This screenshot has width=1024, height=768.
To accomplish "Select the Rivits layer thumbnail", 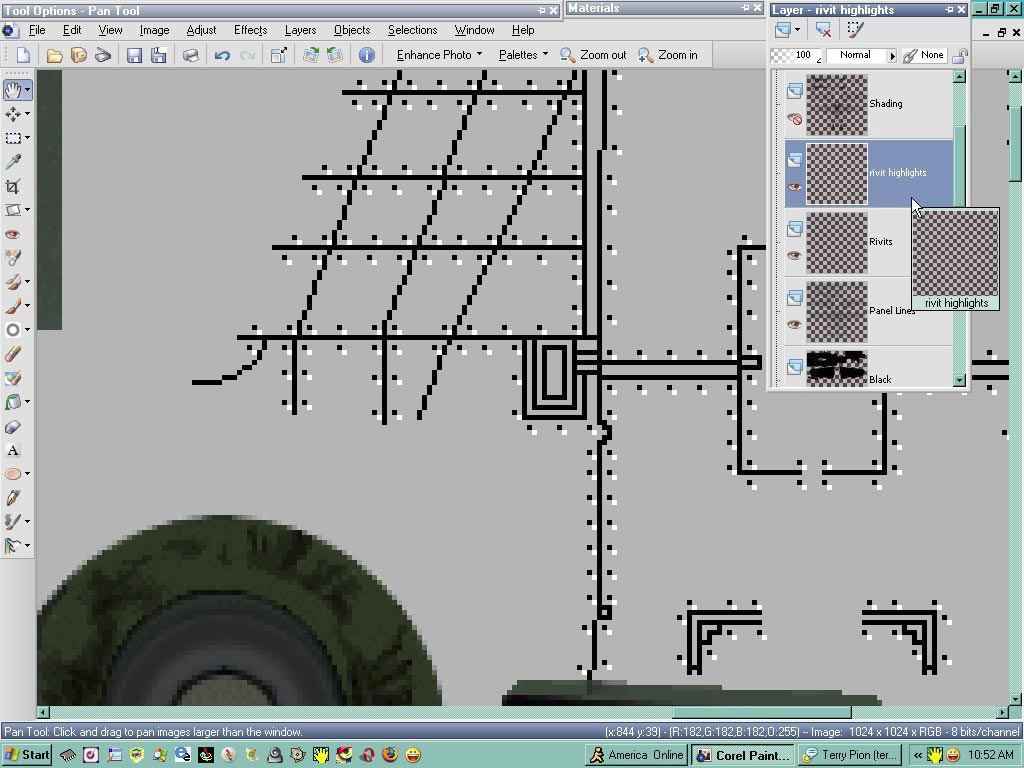I will 837,242.
